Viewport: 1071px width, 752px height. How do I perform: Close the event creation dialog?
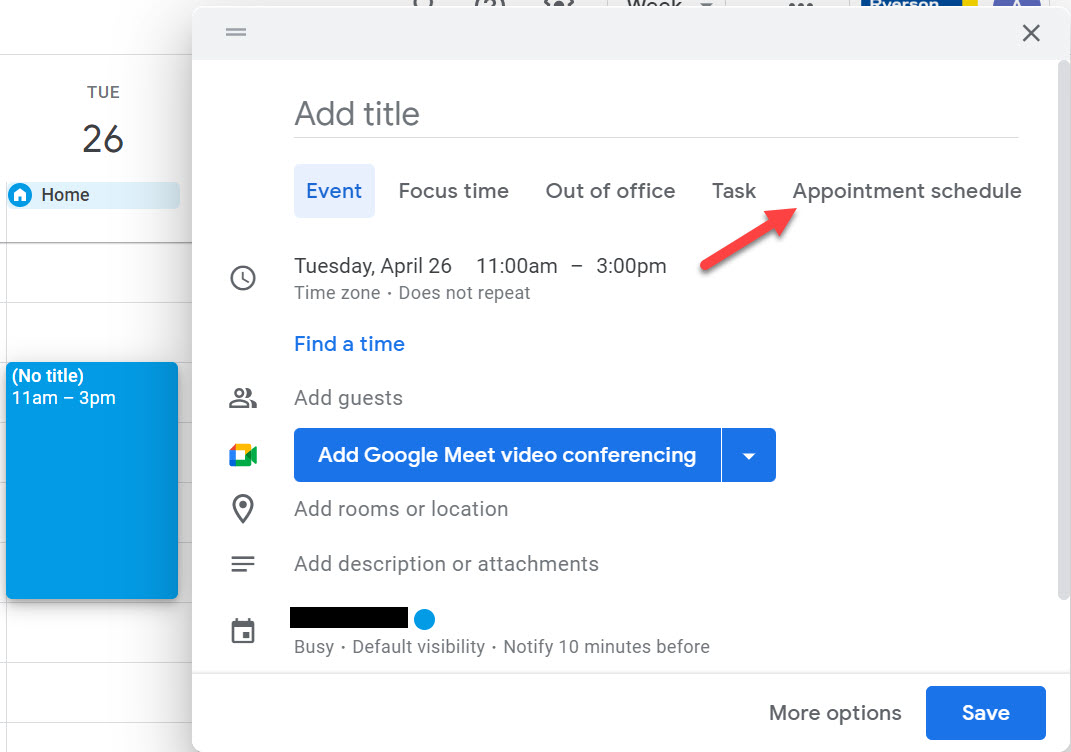click(x=1031, y=33)
